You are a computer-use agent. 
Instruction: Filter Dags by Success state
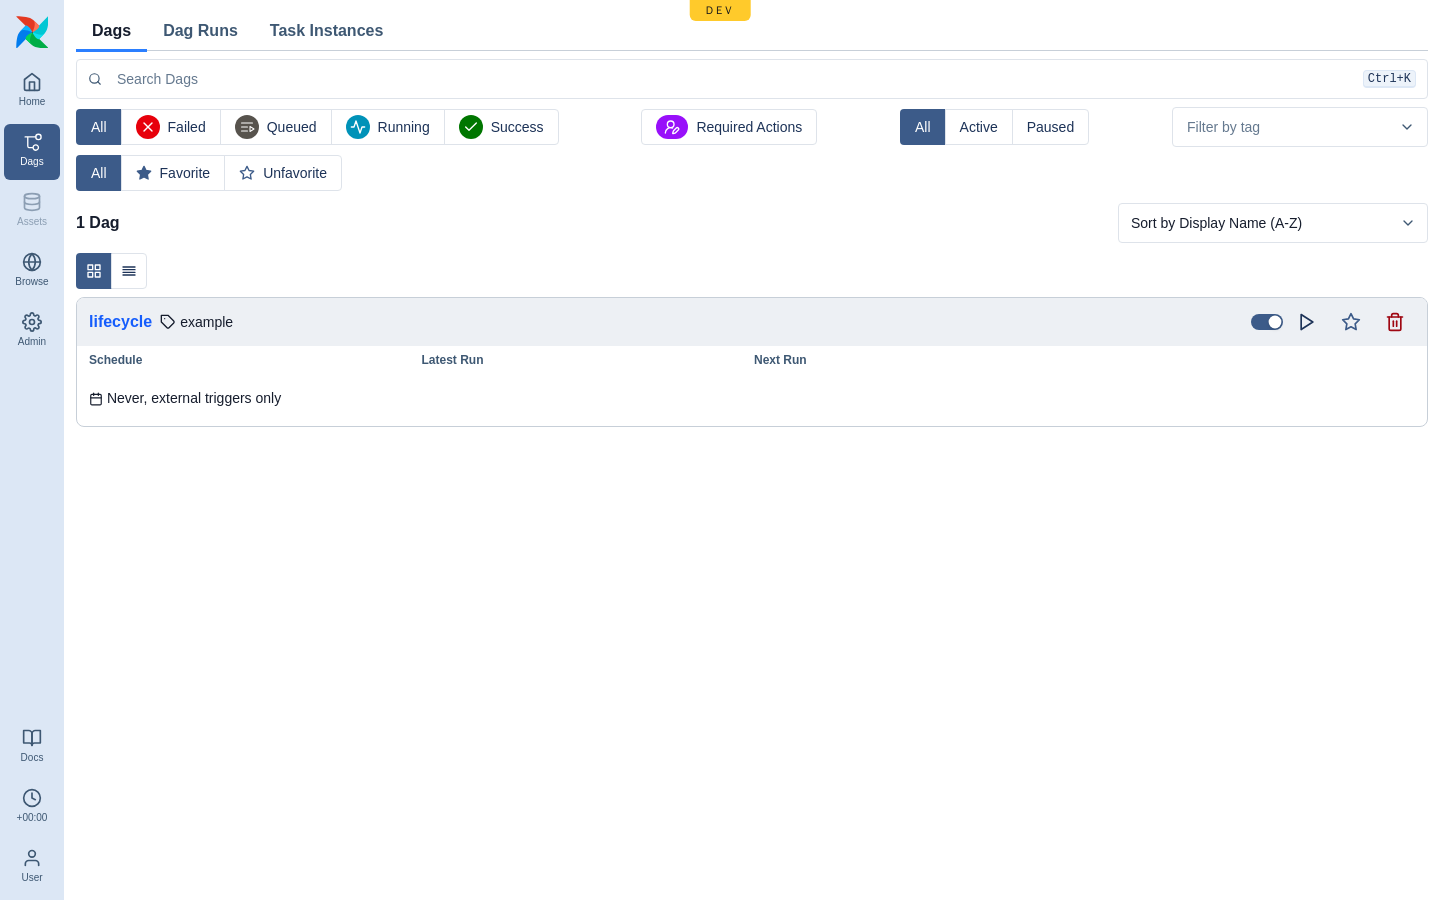point(501,127)
